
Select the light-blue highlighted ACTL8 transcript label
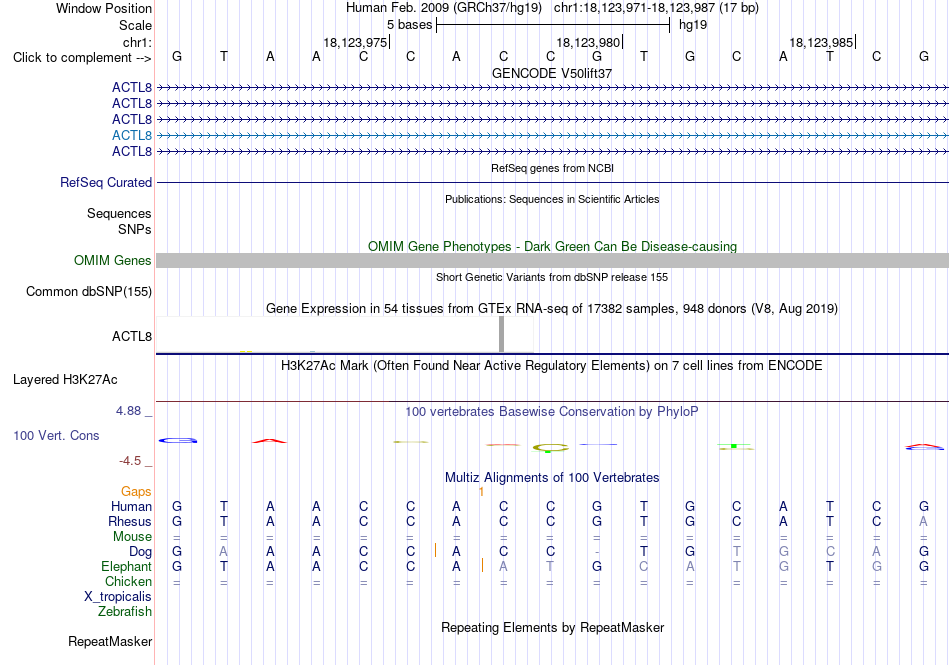[131, 135]
